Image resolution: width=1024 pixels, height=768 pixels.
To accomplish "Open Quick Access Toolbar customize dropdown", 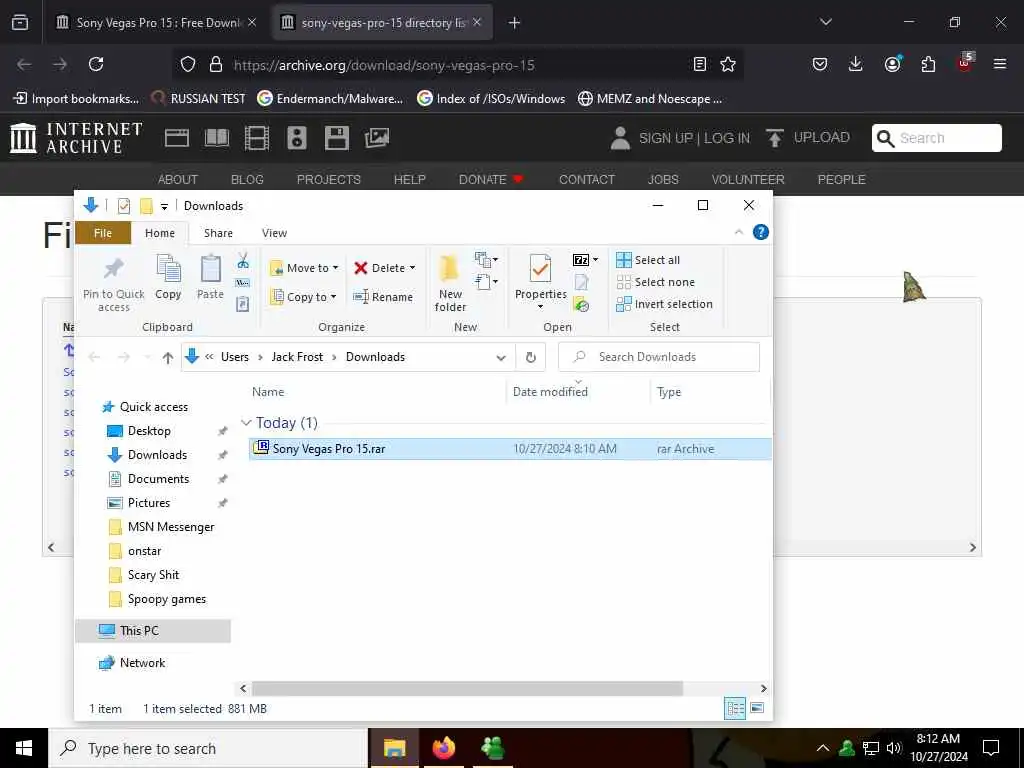I will [165, 206].
